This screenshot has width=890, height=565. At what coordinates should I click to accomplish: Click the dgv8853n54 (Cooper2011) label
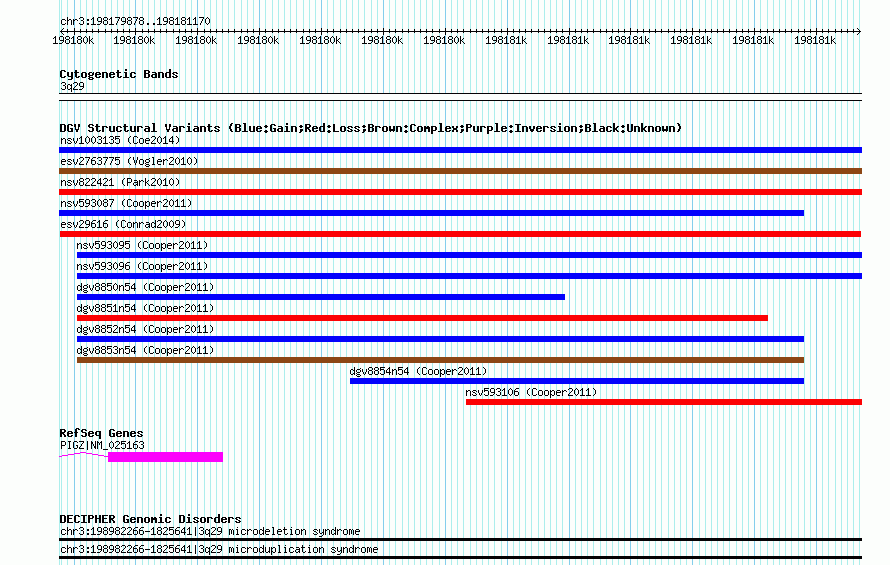(145, 350)
